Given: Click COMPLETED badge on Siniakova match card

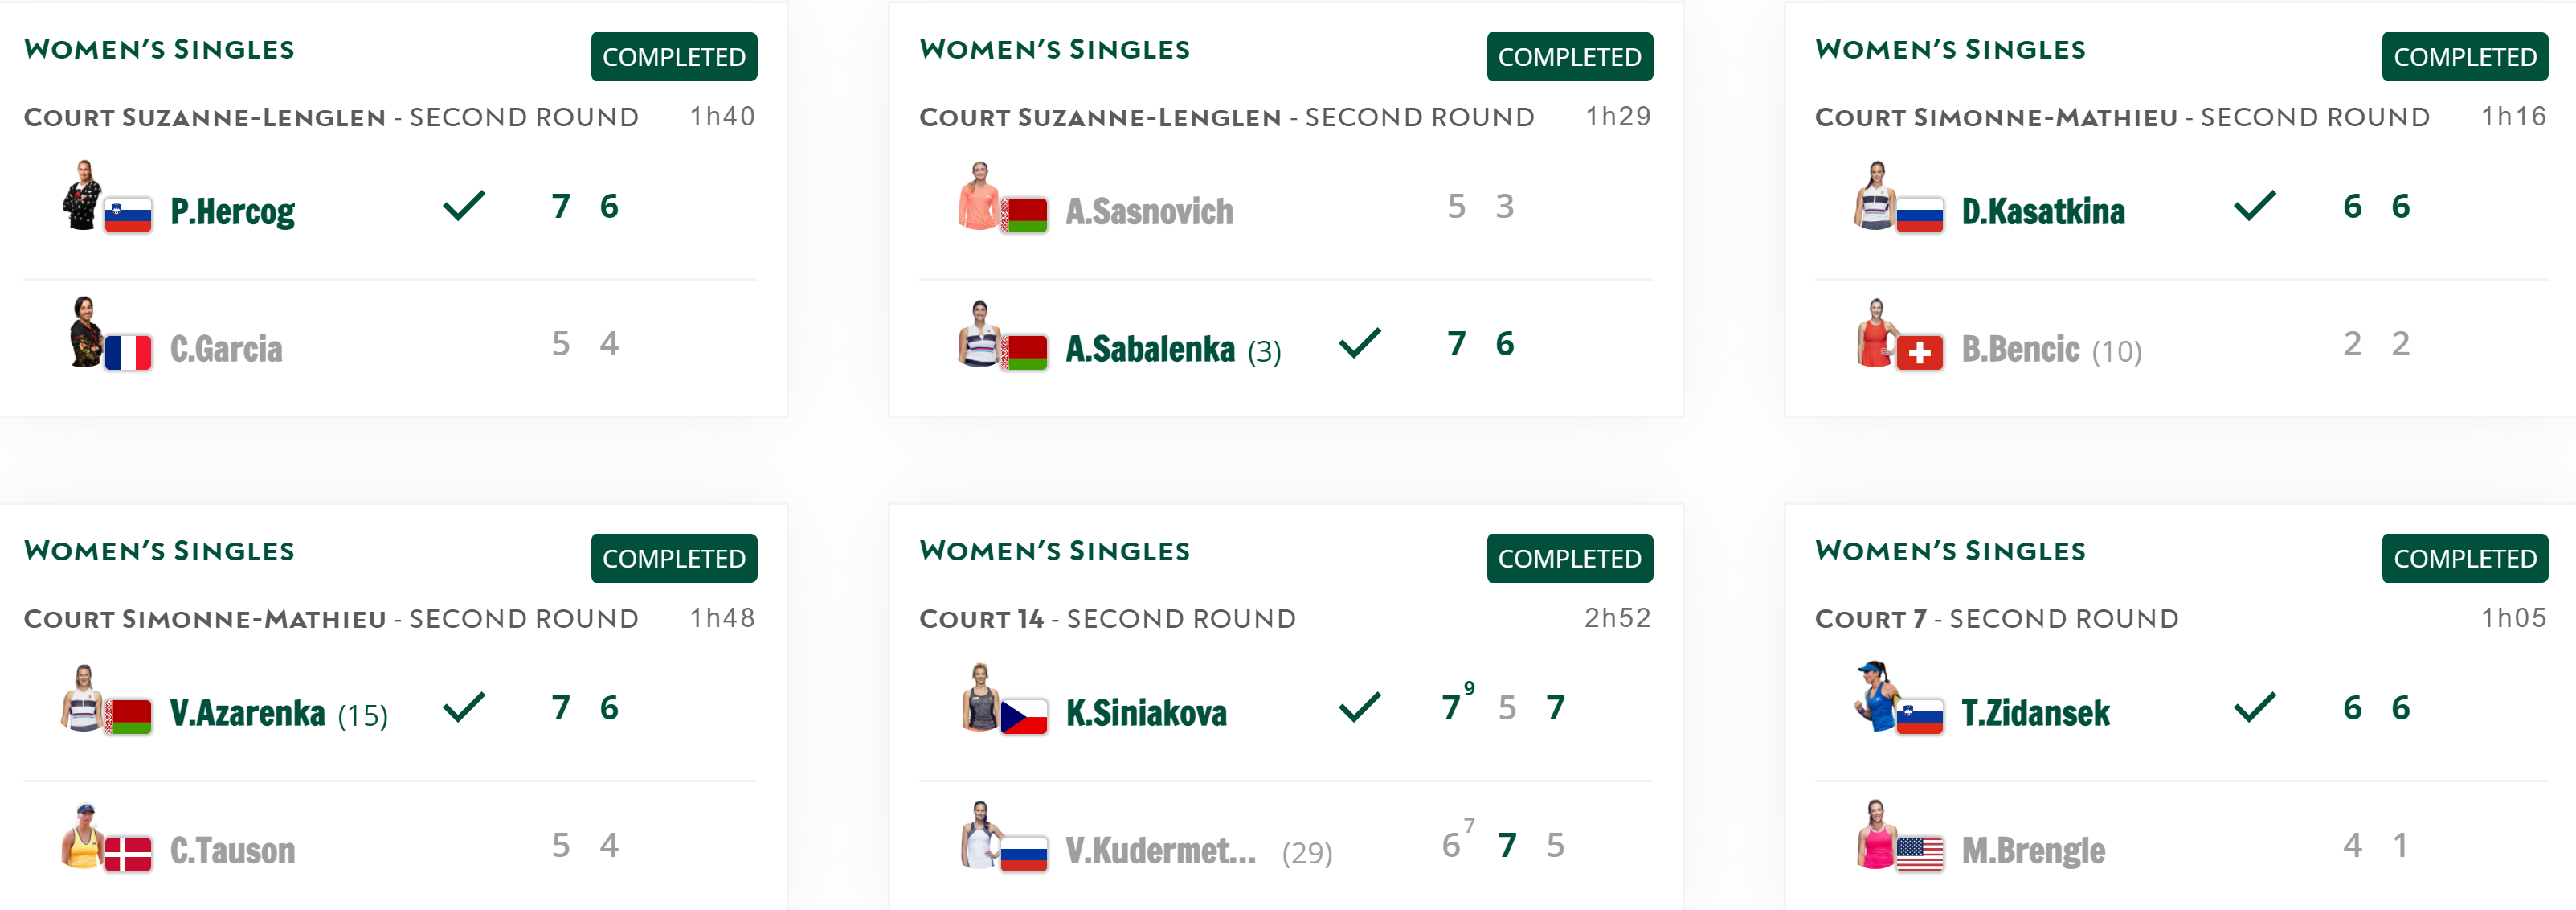Looking at the screenshot, I should 1569,558.
